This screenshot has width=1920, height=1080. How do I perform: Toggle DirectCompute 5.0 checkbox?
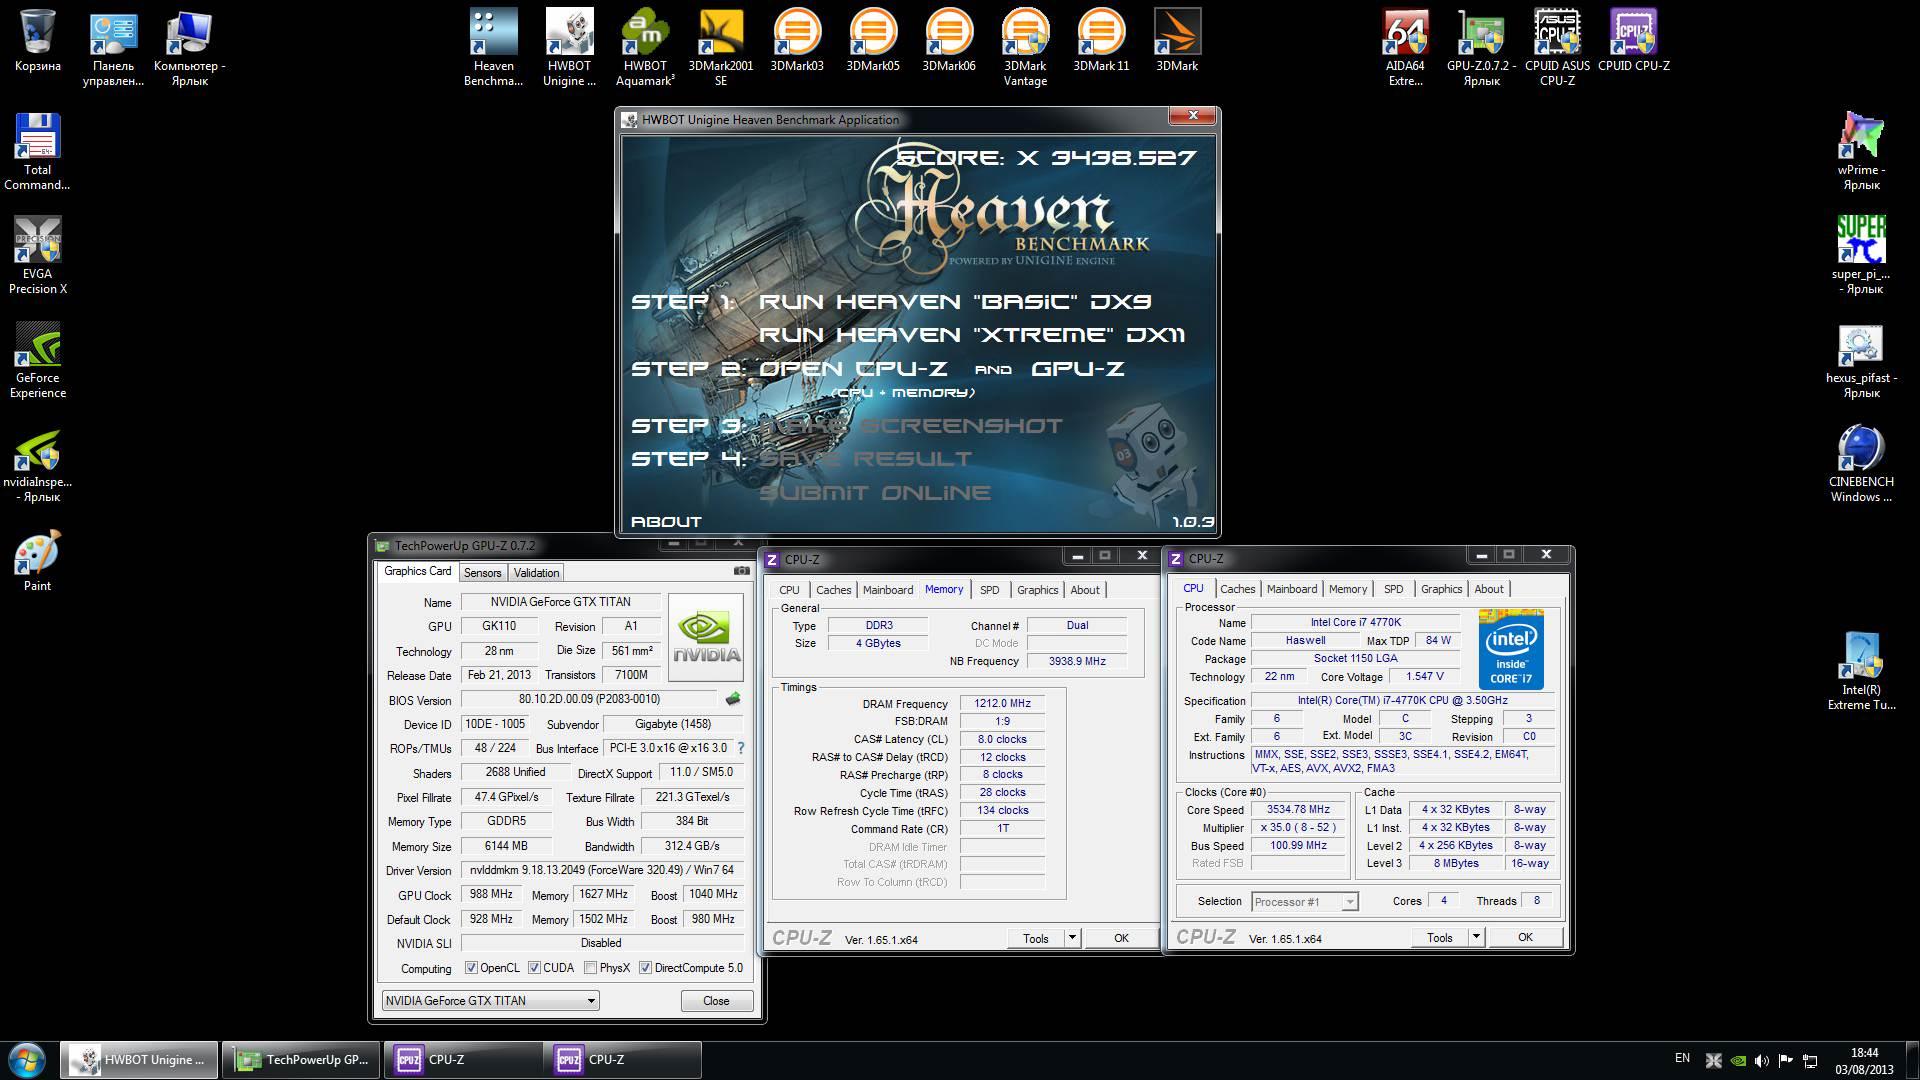[645, 968]
